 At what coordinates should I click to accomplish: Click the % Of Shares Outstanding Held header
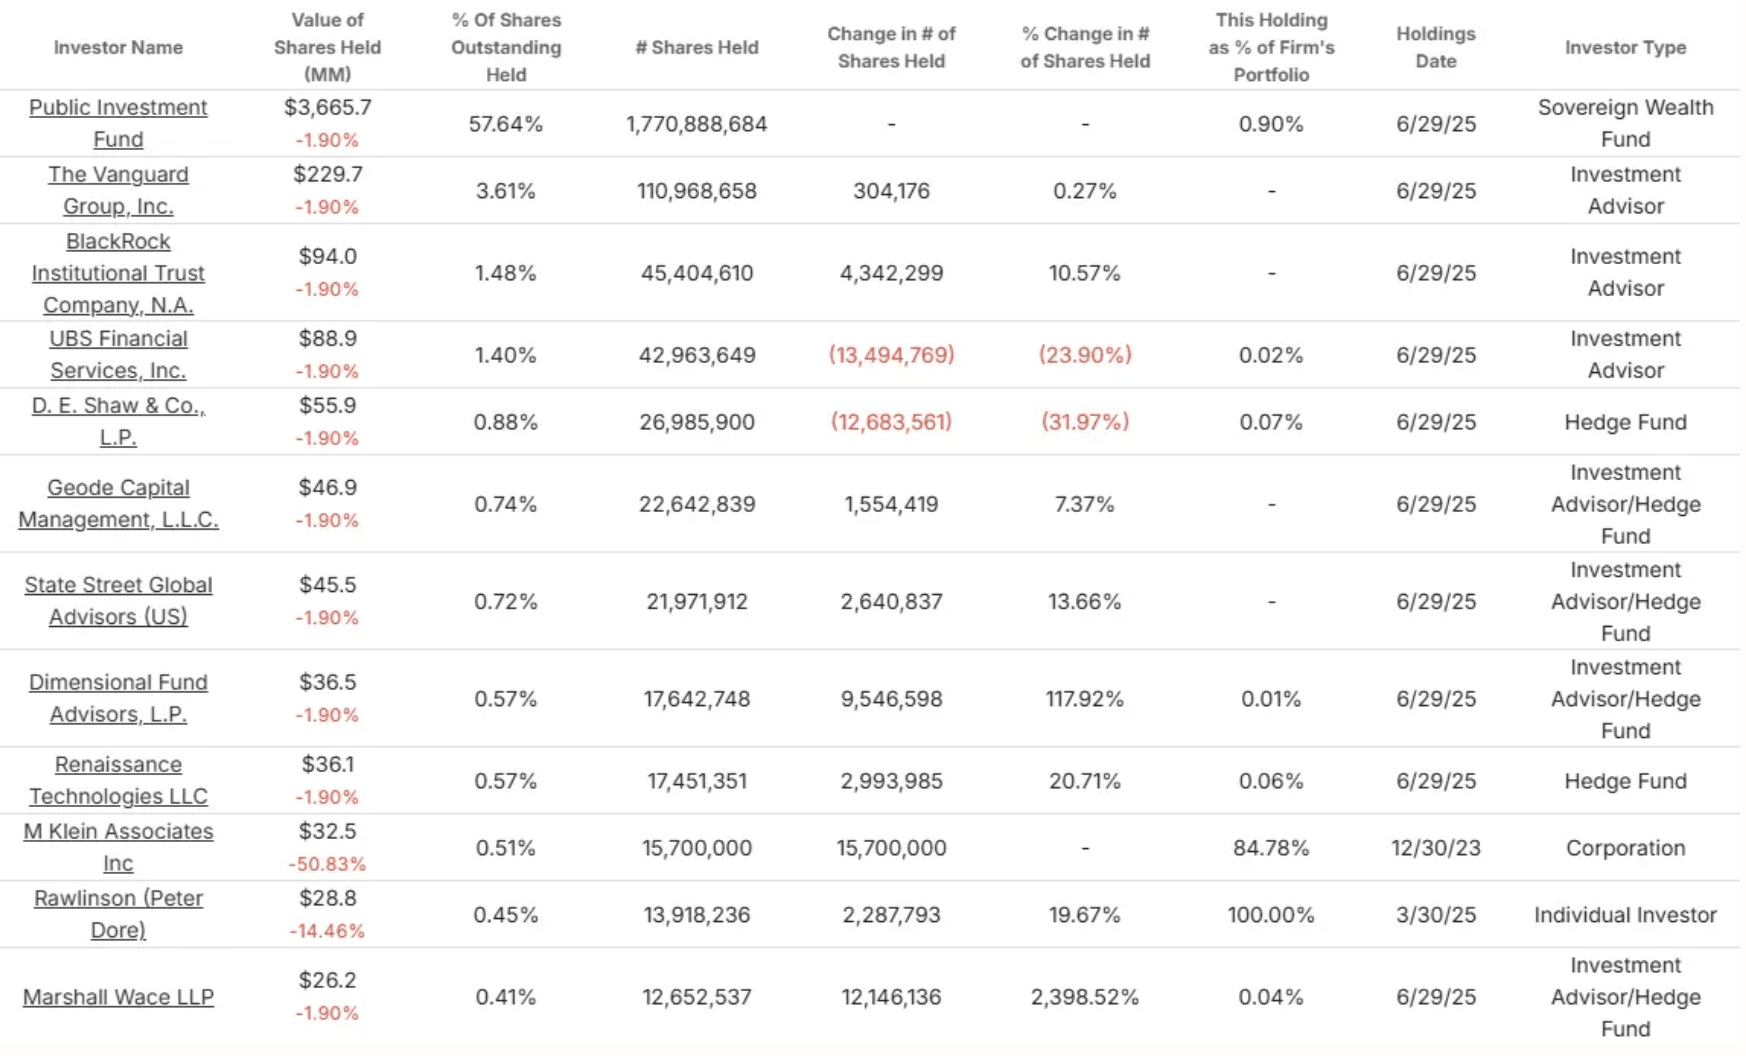506,47
